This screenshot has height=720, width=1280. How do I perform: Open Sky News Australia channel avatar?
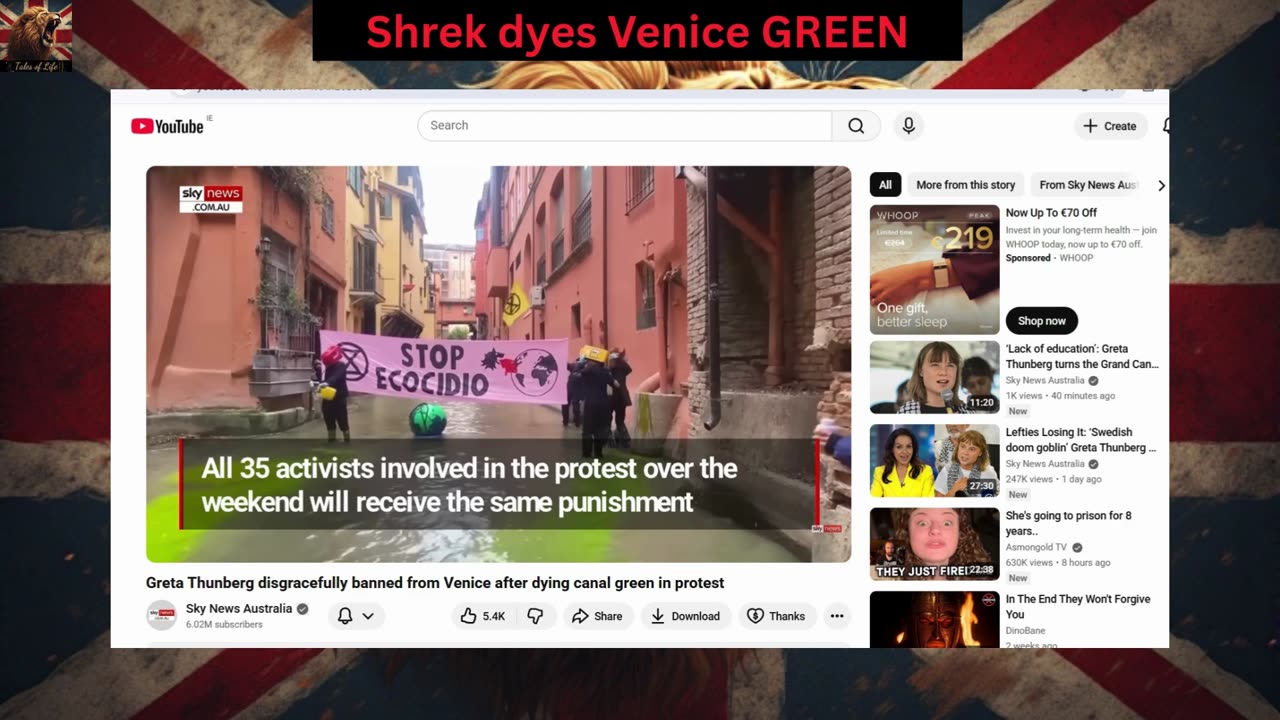161,616
